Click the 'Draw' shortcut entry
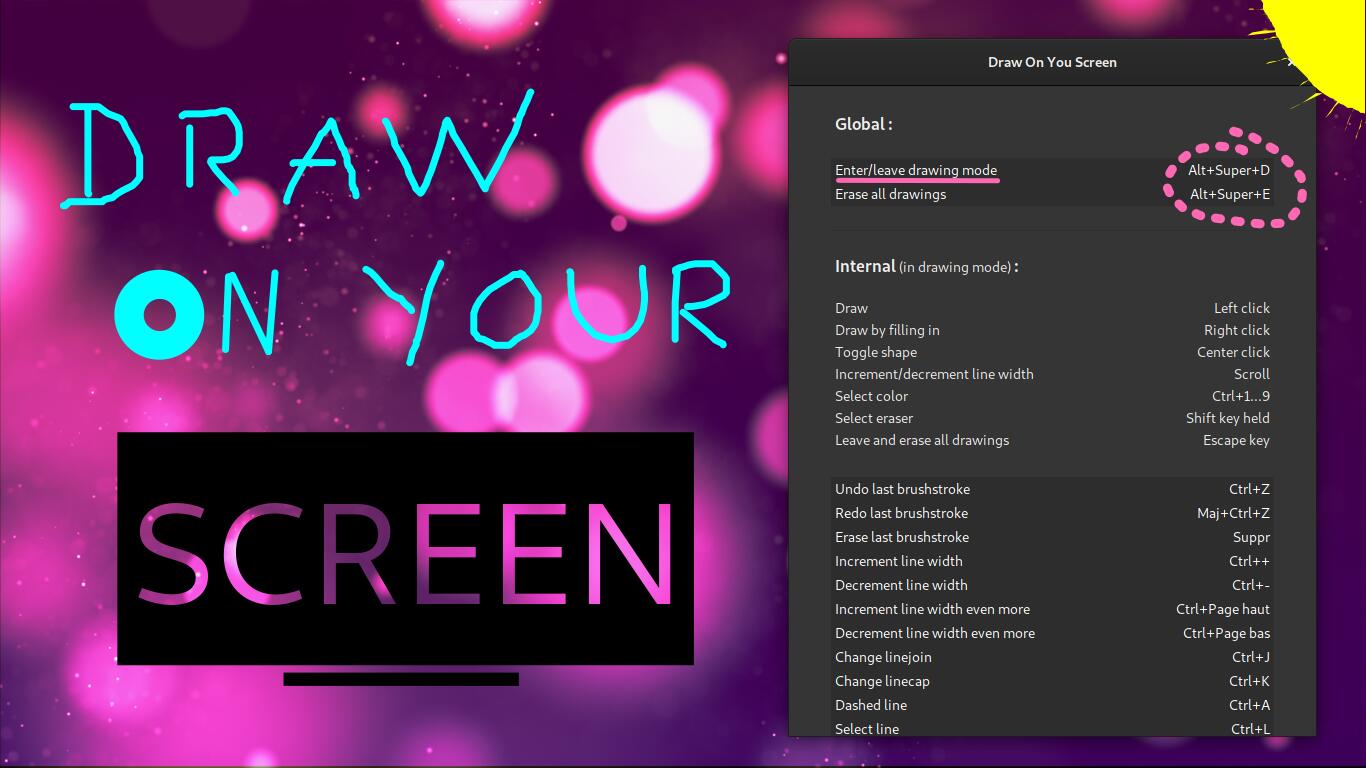 coord(851,308)
